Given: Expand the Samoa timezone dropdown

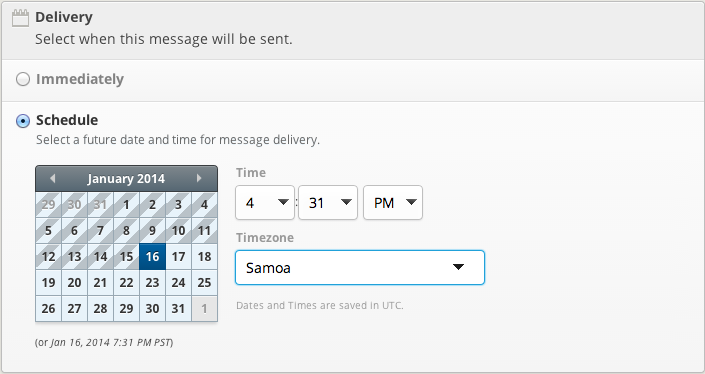Looking at the screenshot, I should click(360, 267).
